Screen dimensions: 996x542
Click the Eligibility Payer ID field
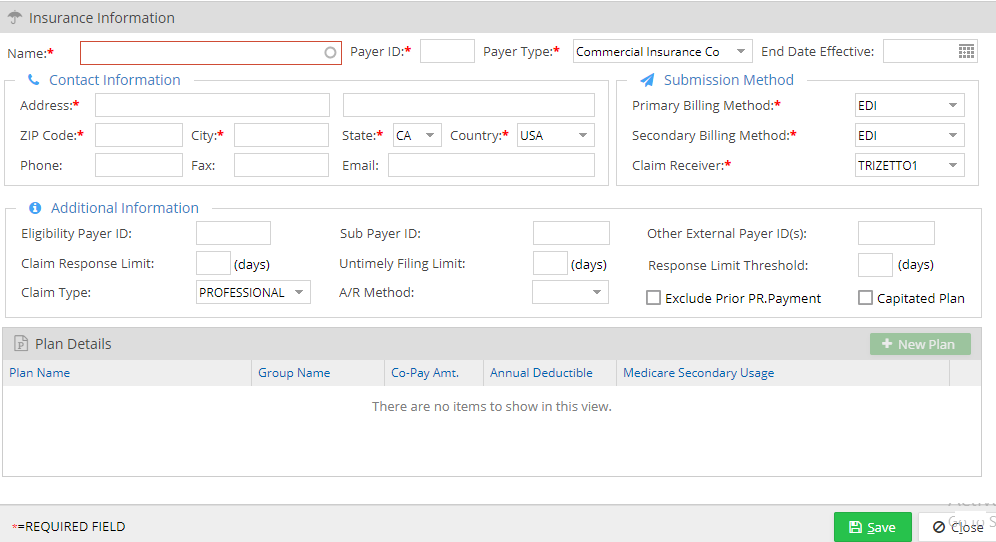click(x=233, y=233)
